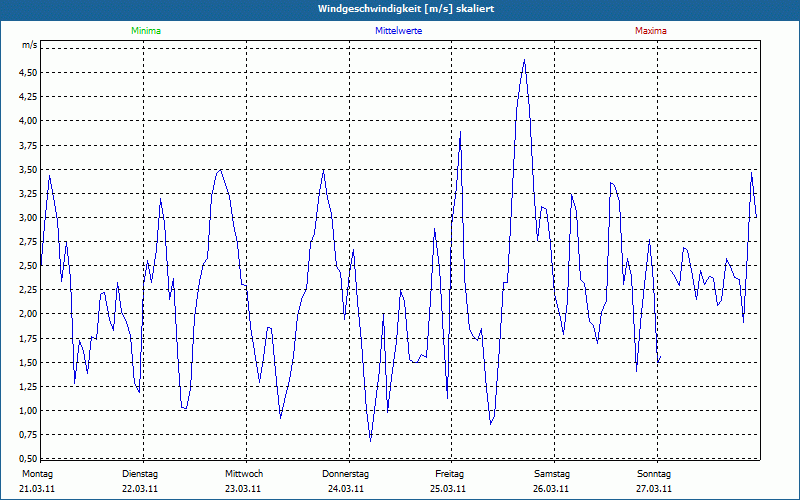Click the lowest wind speed dip on Thursday
Screen dimensions: 800x500
coord(370,441)
